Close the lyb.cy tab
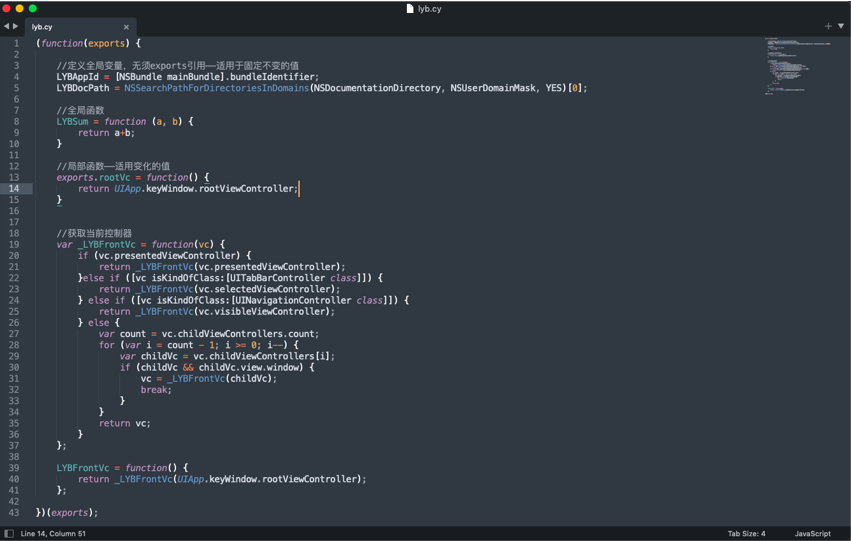The height and width of the screenshot is (541, 851). [126, 27]
